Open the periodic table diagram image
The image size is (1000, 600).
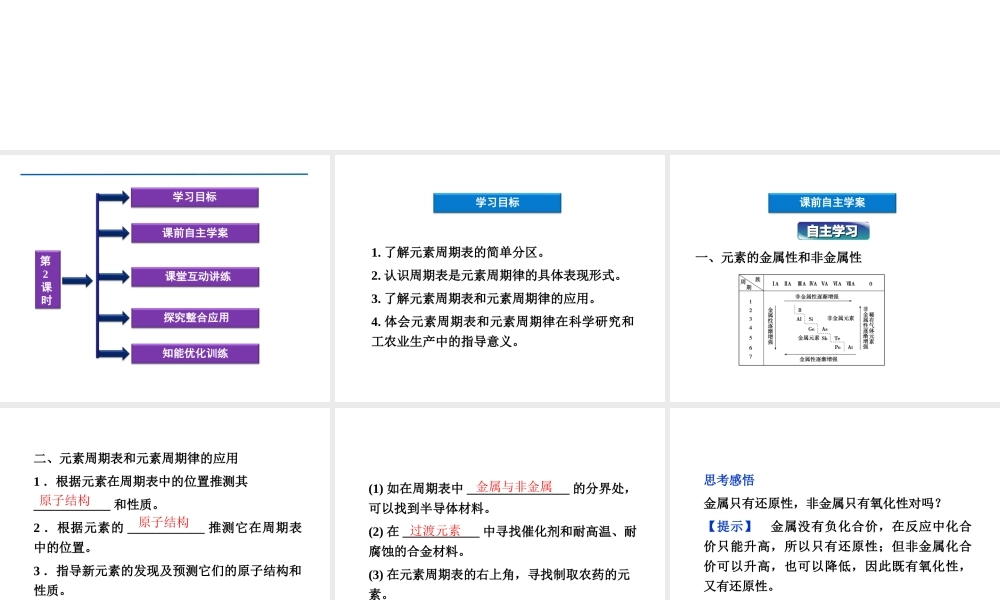click(811, 320)
